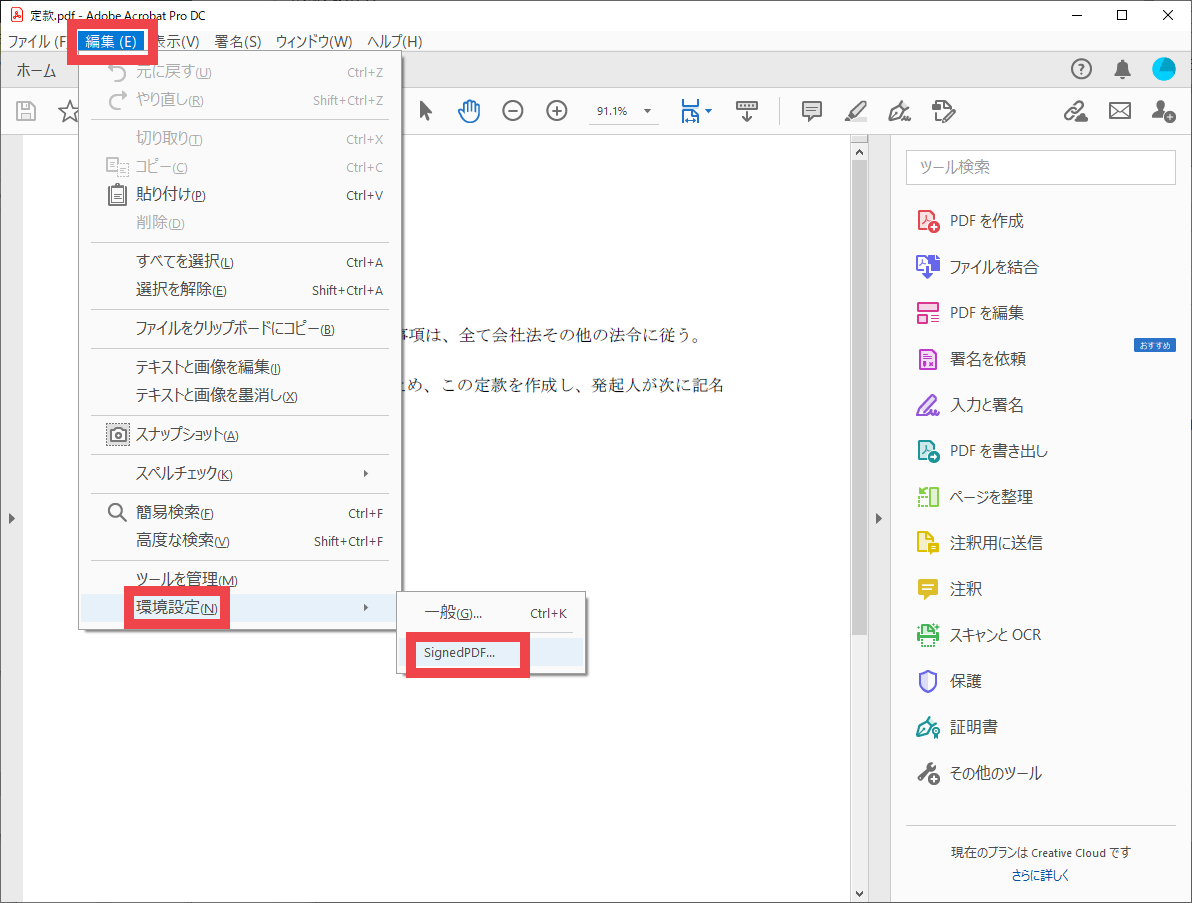
Task: Collapse the right tools pane
Action: (879, 518)
